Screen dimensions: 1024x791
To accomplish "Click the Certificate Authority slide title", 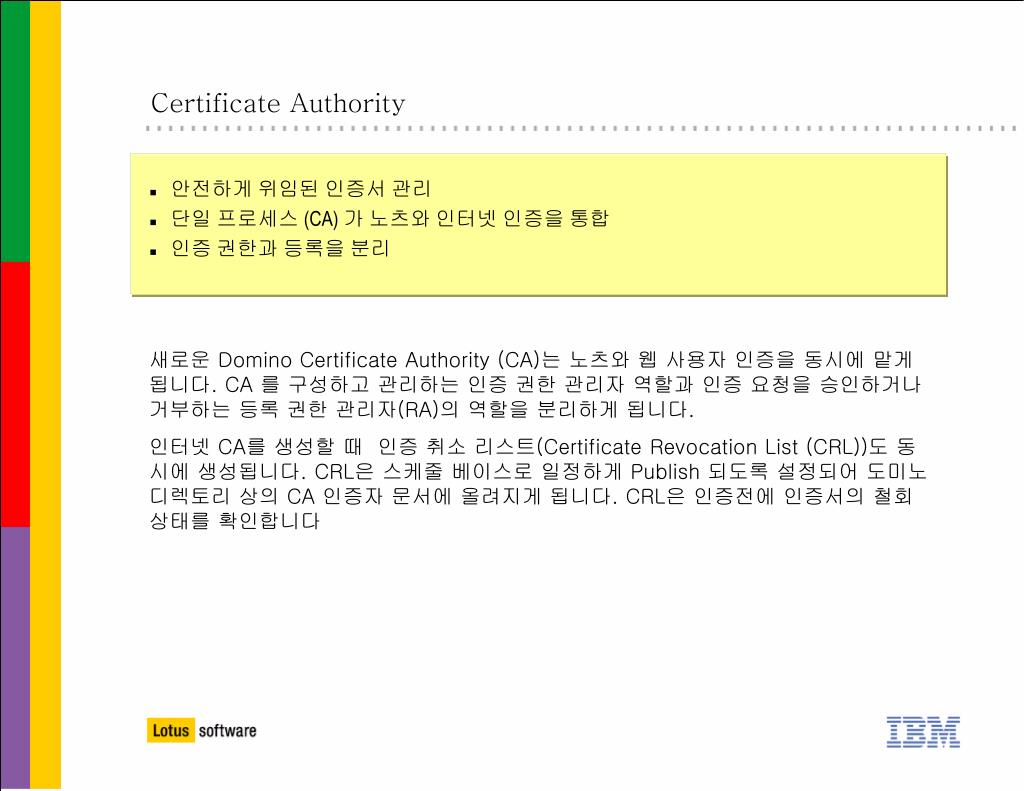I will (x=278, y=103).
